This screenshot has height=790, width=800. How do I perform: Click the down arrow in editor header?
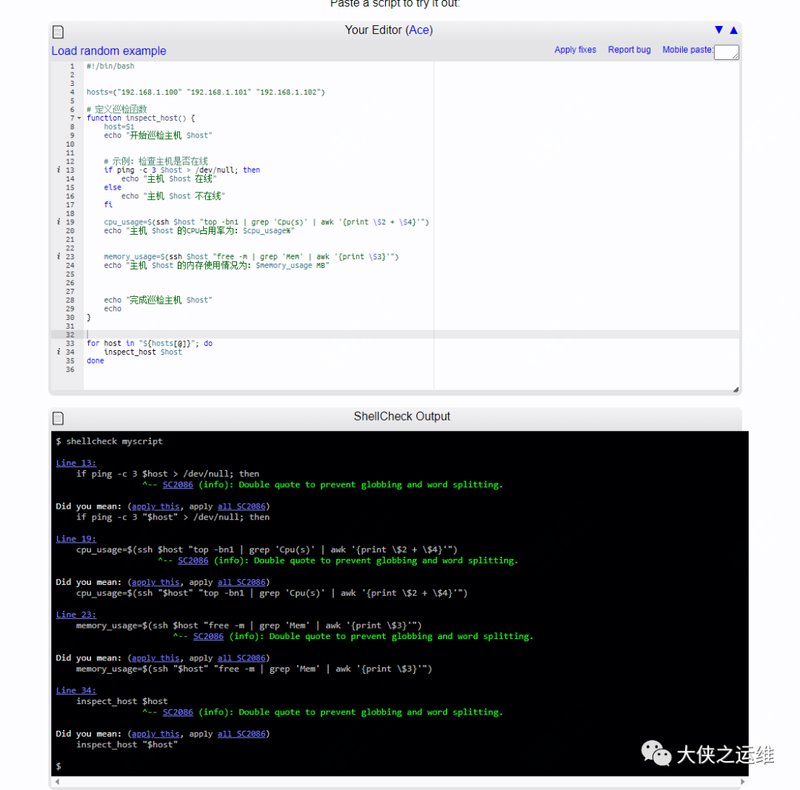click(719, 30)
